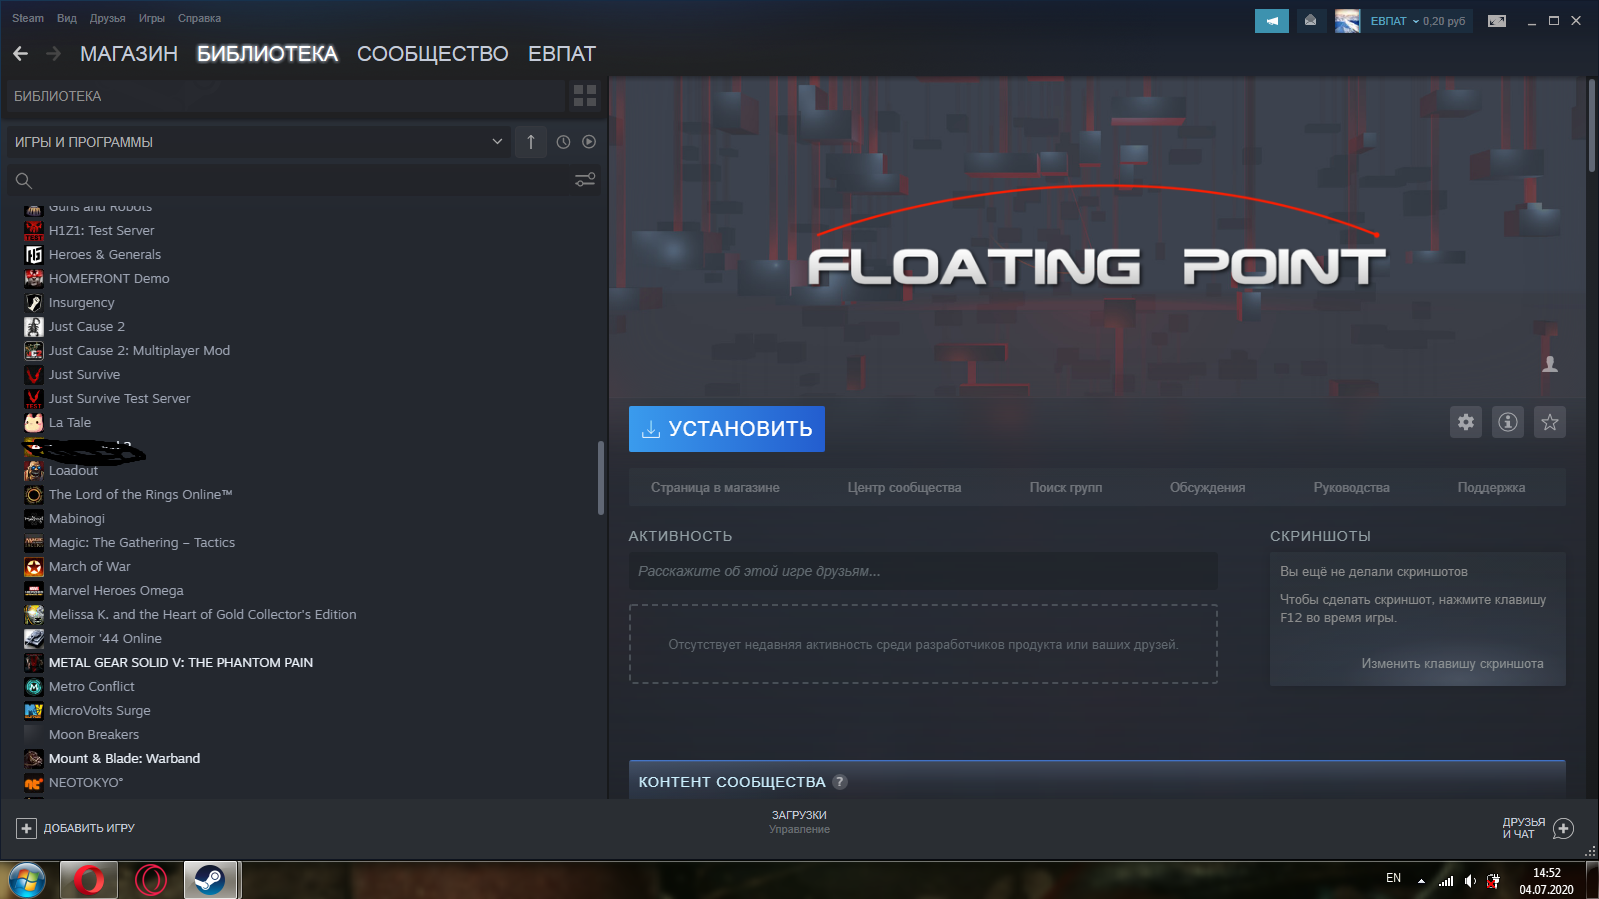Show game info icon
The image size is (1599, 899).
pos(1508,422)
